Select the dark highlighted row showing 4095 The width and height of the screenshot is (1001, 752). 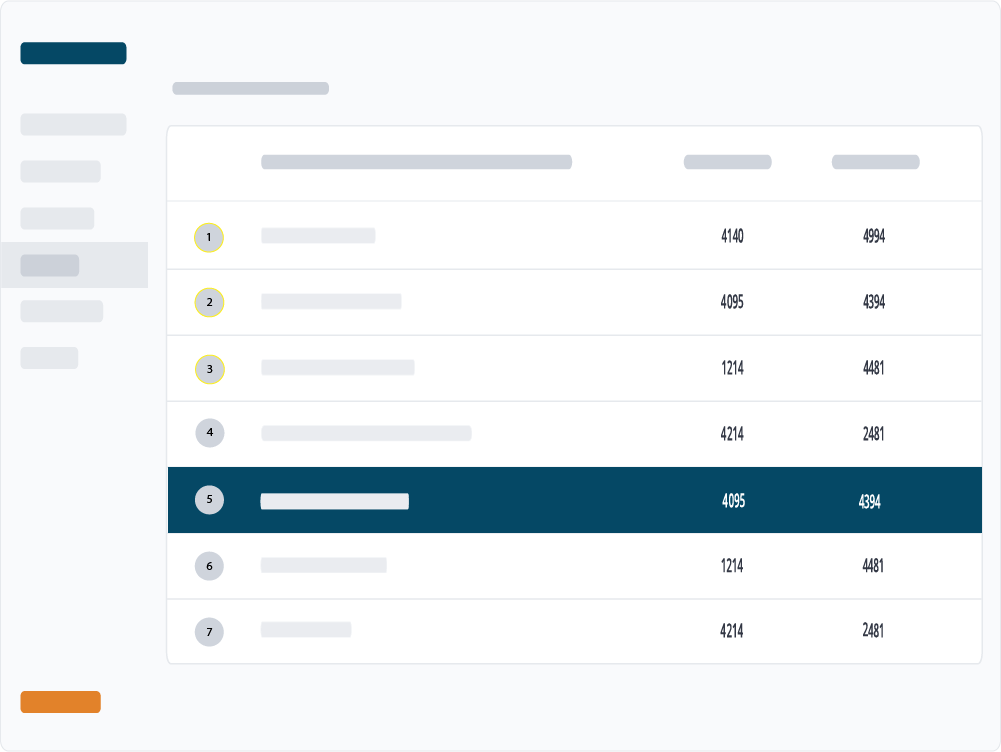pyautogui.click(x=574, y=499)
